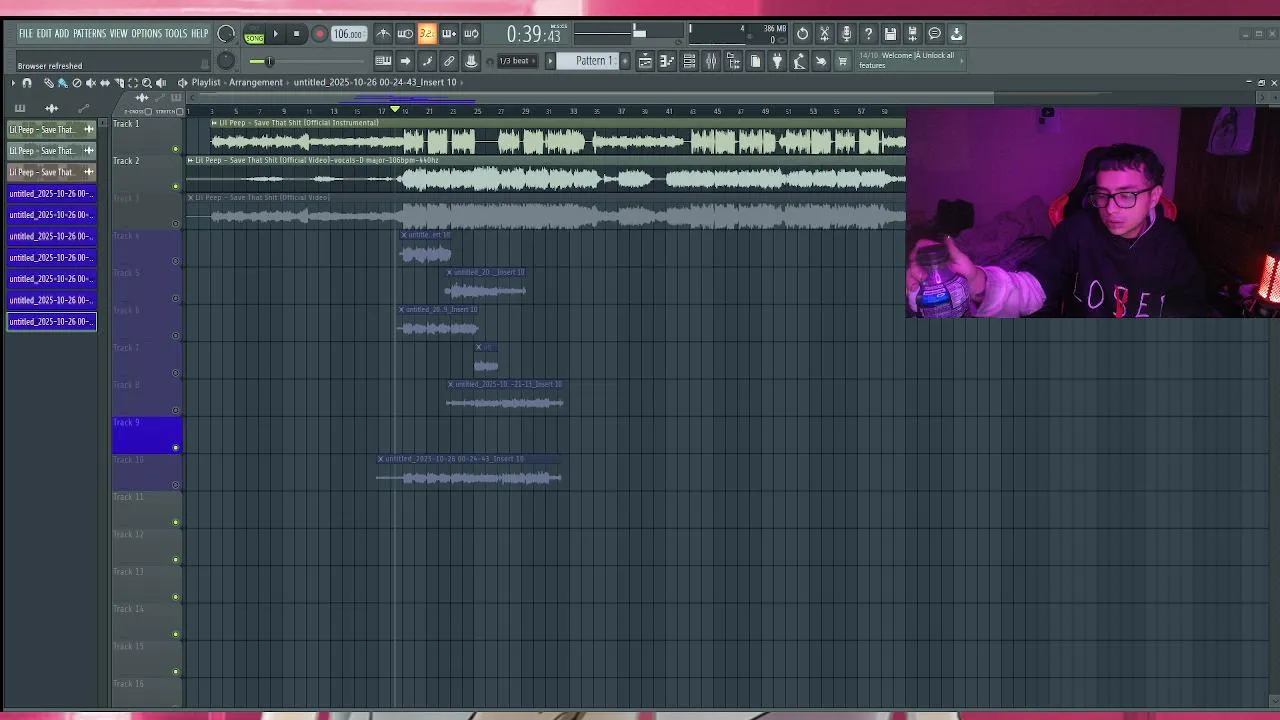Viewport: 1280px width, 720px height.
Task: Open the tempo tapper icon
Action: tap(799, 61)
